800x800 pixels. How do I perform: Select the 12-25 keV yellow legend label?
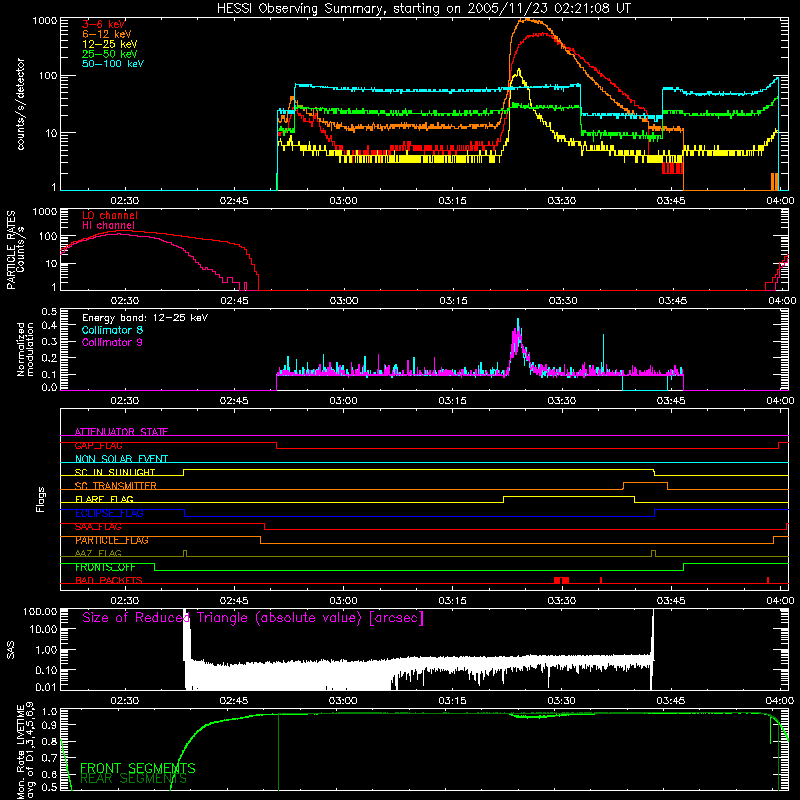tap(110, 44)
